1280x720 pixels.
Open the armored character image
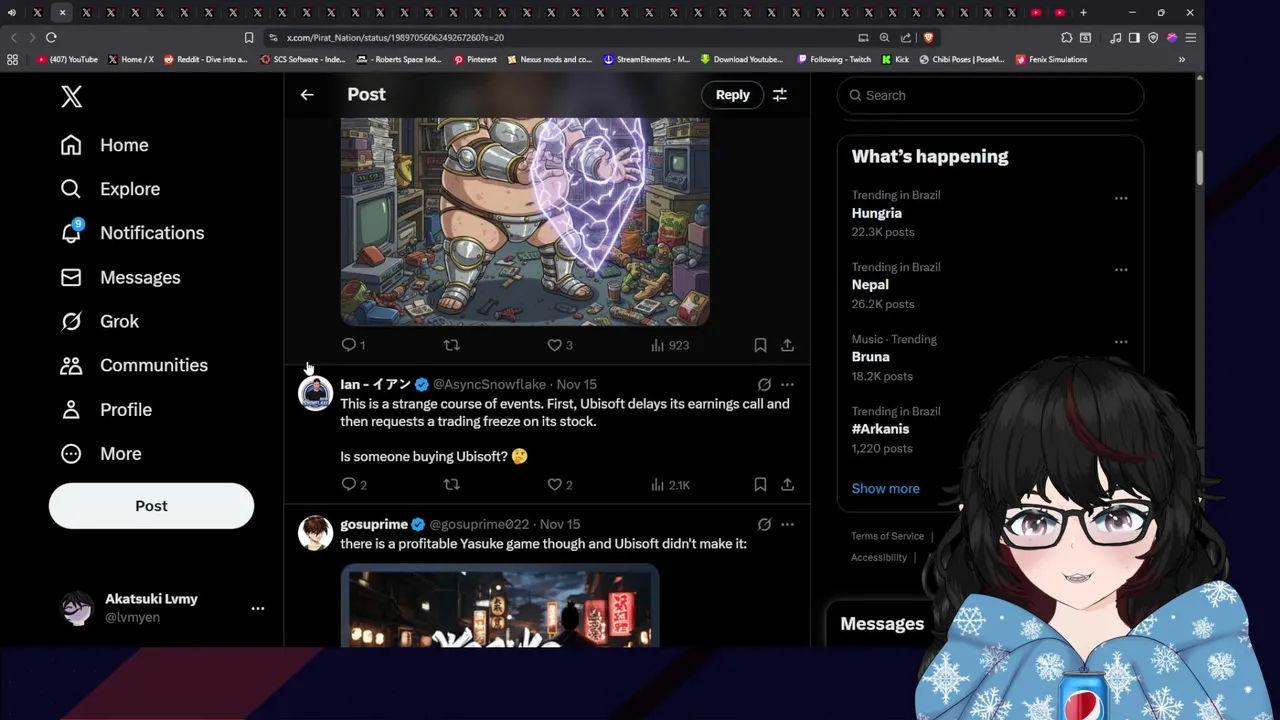525,221
